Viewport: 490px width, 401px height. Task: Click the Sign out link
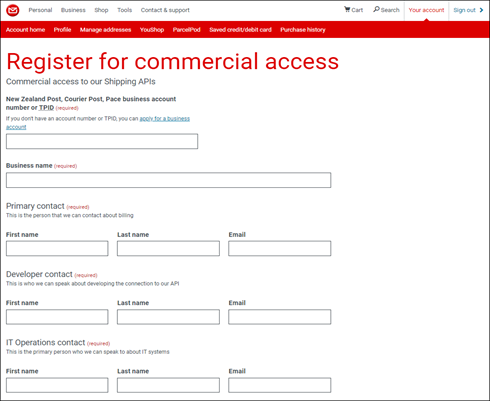click(x=464, y=10)
